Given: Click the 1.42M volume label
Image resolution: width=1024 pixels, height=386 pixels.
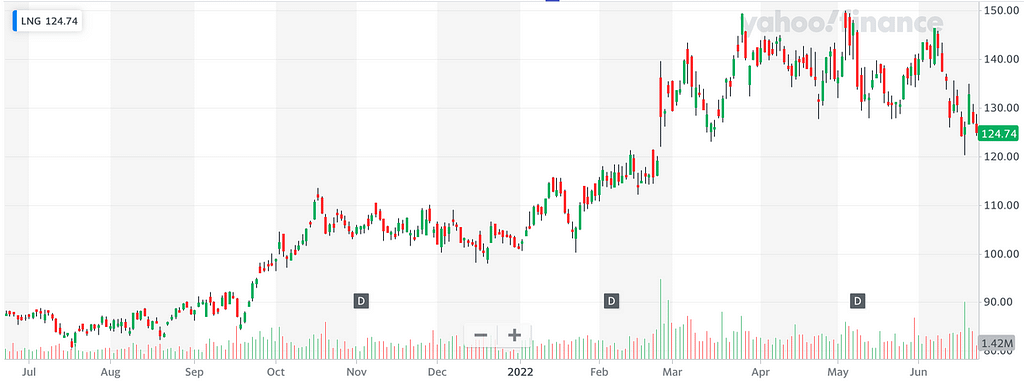Looking at the screenshot, I should coord(998,344).
